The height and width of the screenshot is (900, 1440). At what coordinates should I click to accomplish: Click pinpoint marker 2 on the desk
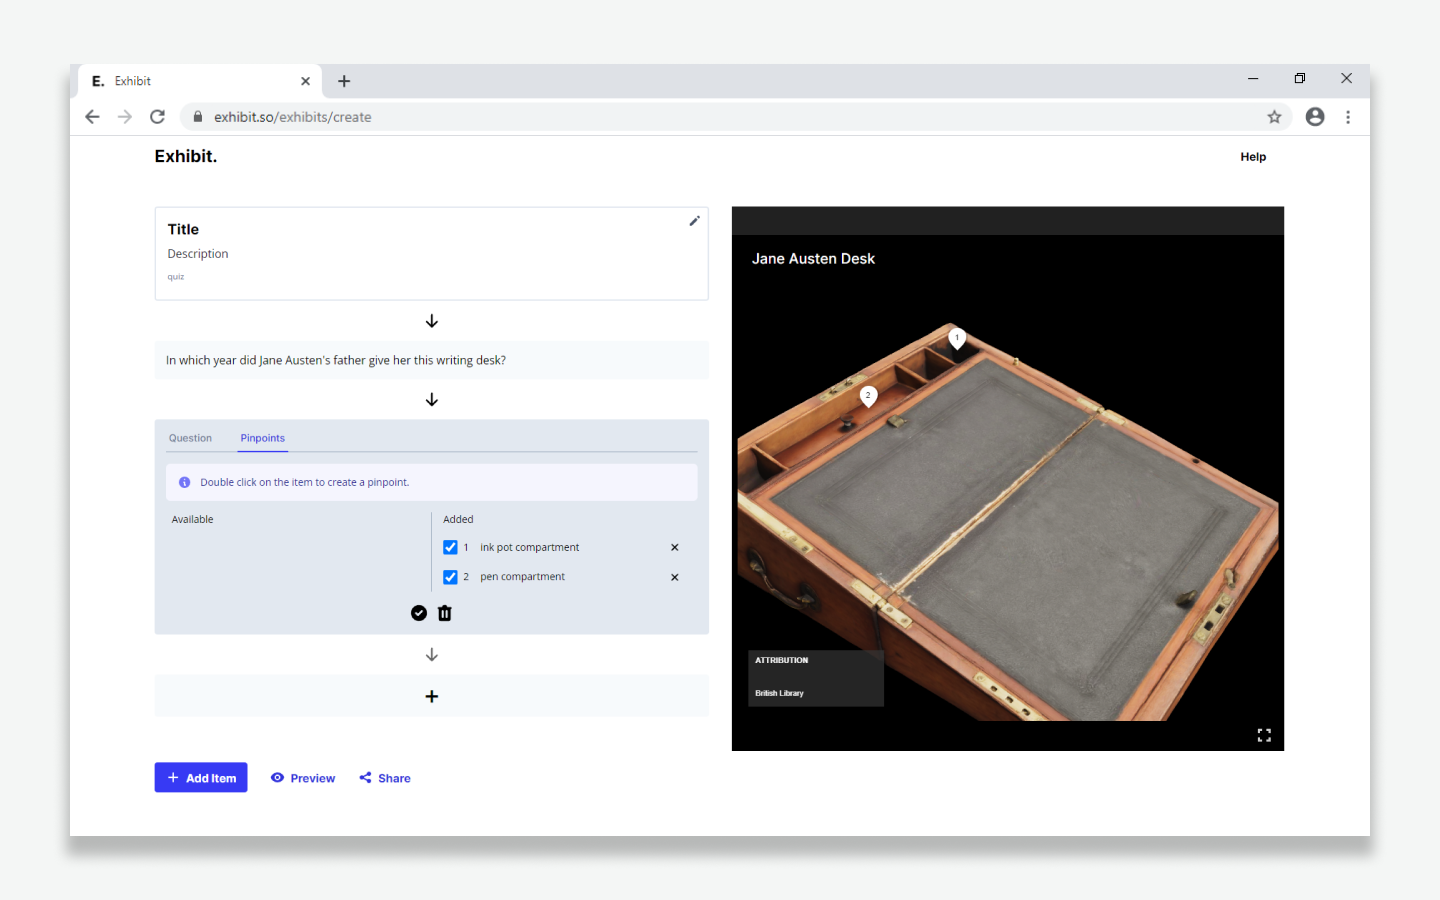coord(868,396)
